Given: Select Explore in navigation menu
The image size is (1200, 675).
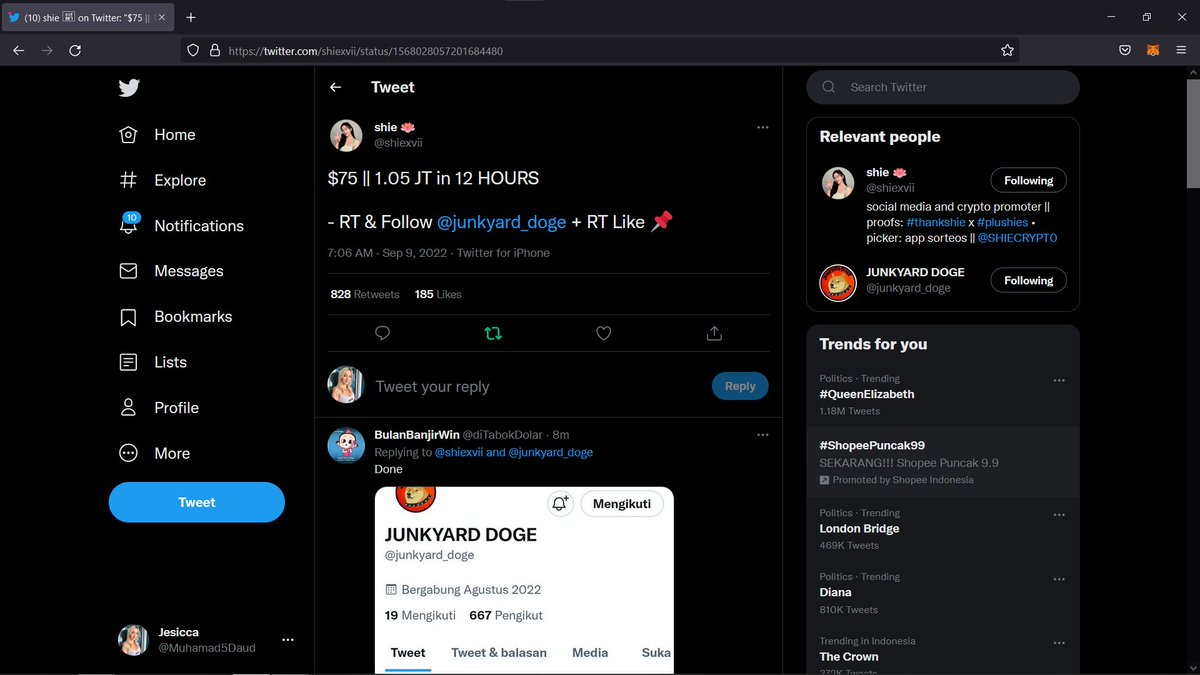Looking at the screenshot, I should 180,180.
